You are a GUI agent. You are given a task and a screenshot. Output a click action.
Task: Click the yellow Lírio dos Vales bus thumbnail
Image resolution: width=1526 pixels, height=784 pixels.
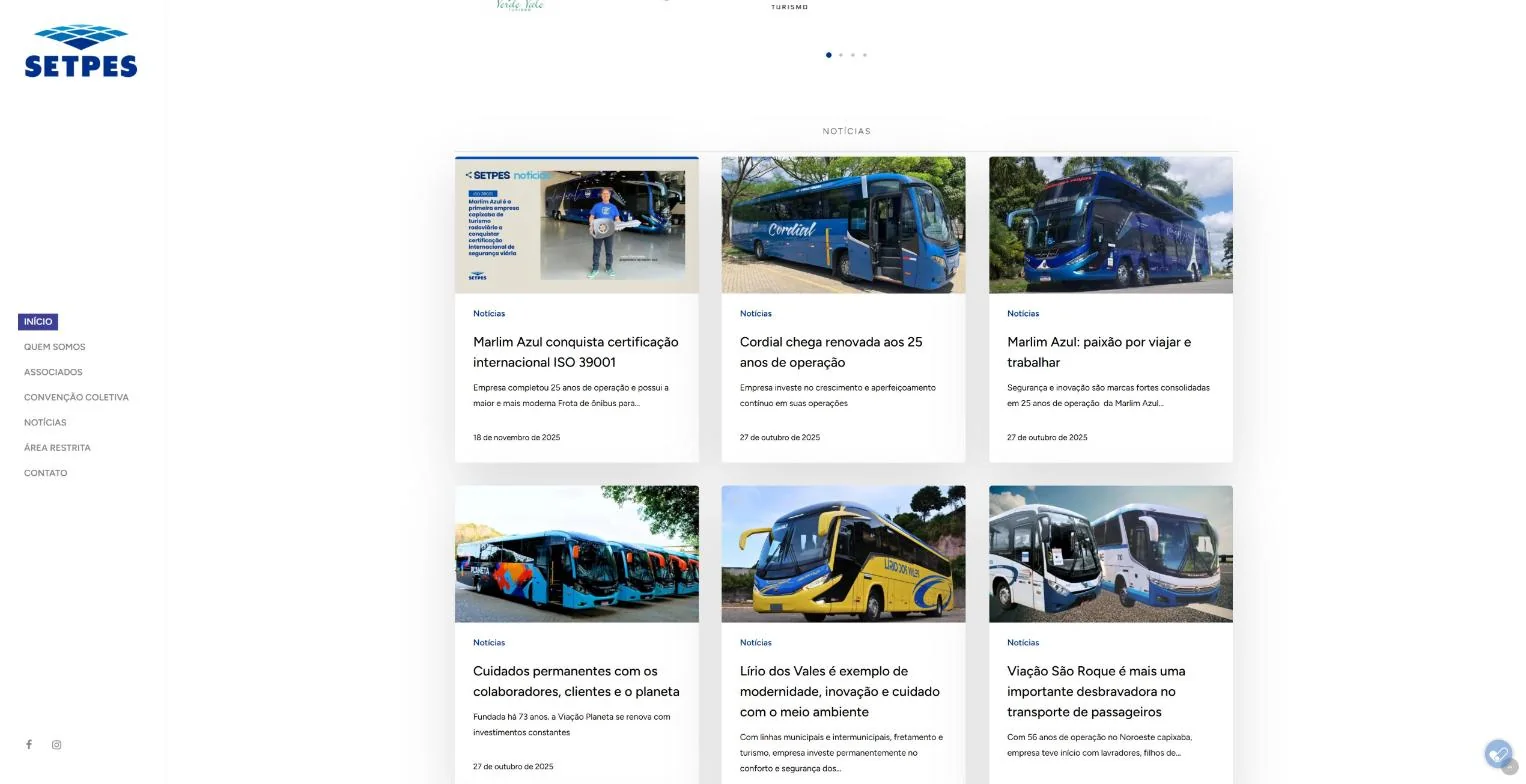tap(844, 554)
